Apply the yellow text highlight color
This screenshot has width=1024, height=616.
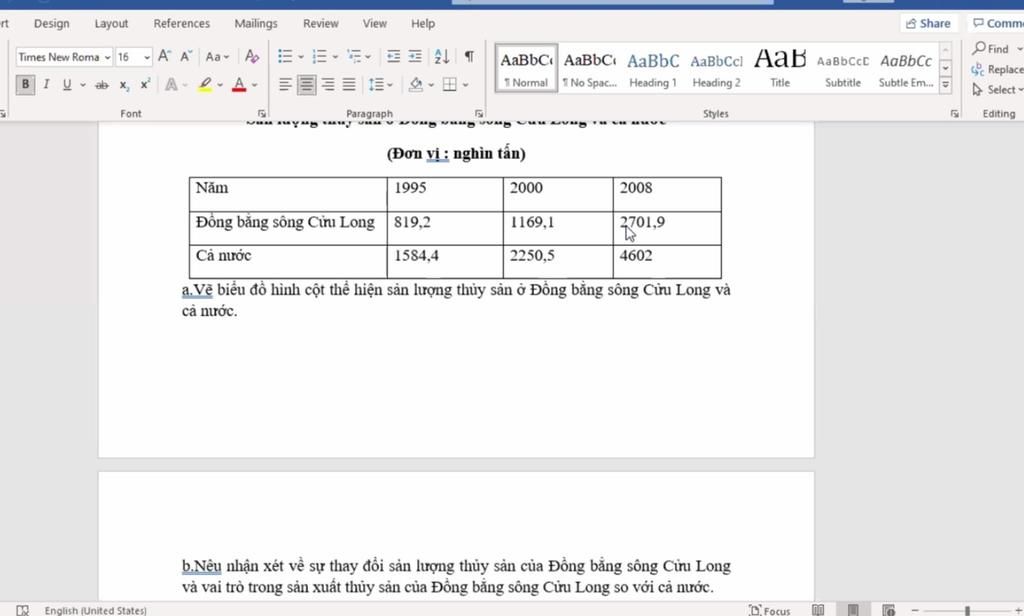coord(205,85)
